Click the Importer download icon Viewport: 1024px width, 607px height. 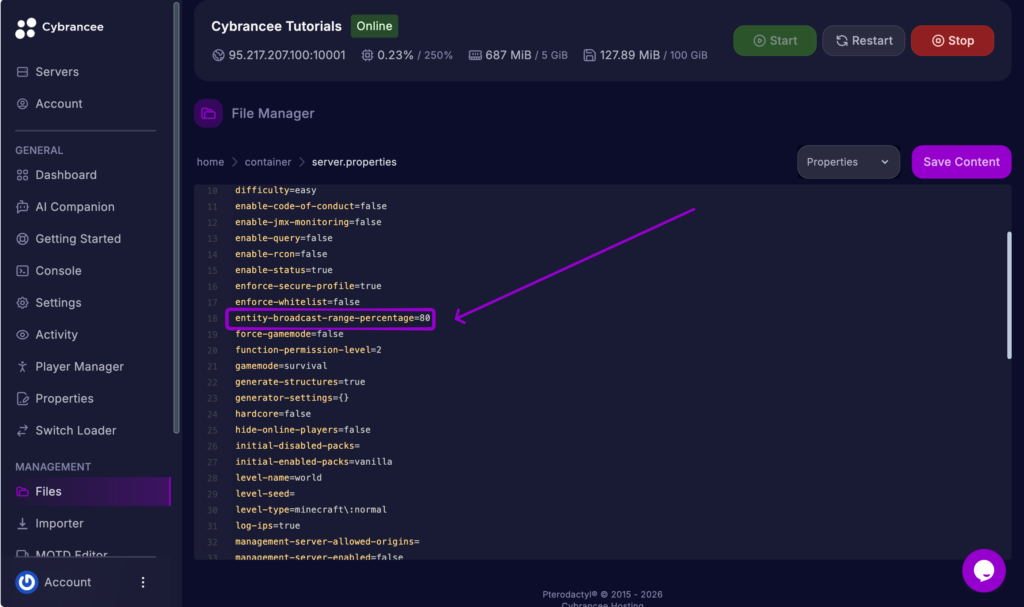pyautogui.click(x=22, y=524)
